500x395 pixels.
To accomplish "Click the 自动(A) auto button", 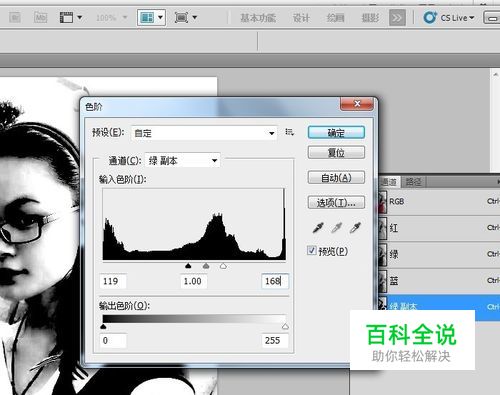I will click(x=336, y=178).
